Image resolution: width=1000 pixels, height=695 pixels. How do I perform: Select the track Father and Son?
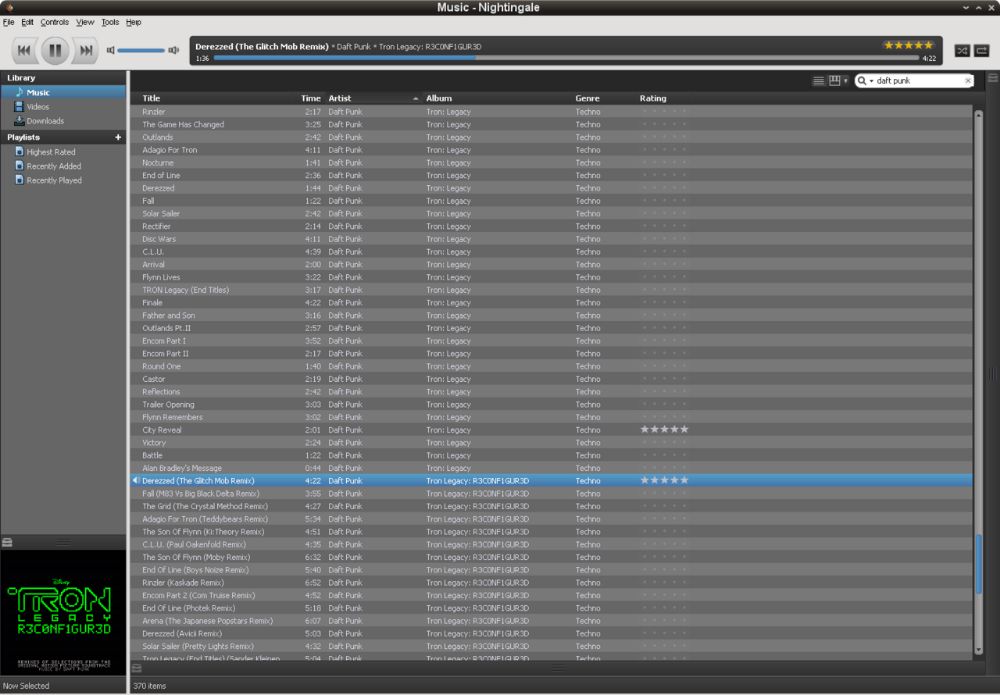pos(552,316)
